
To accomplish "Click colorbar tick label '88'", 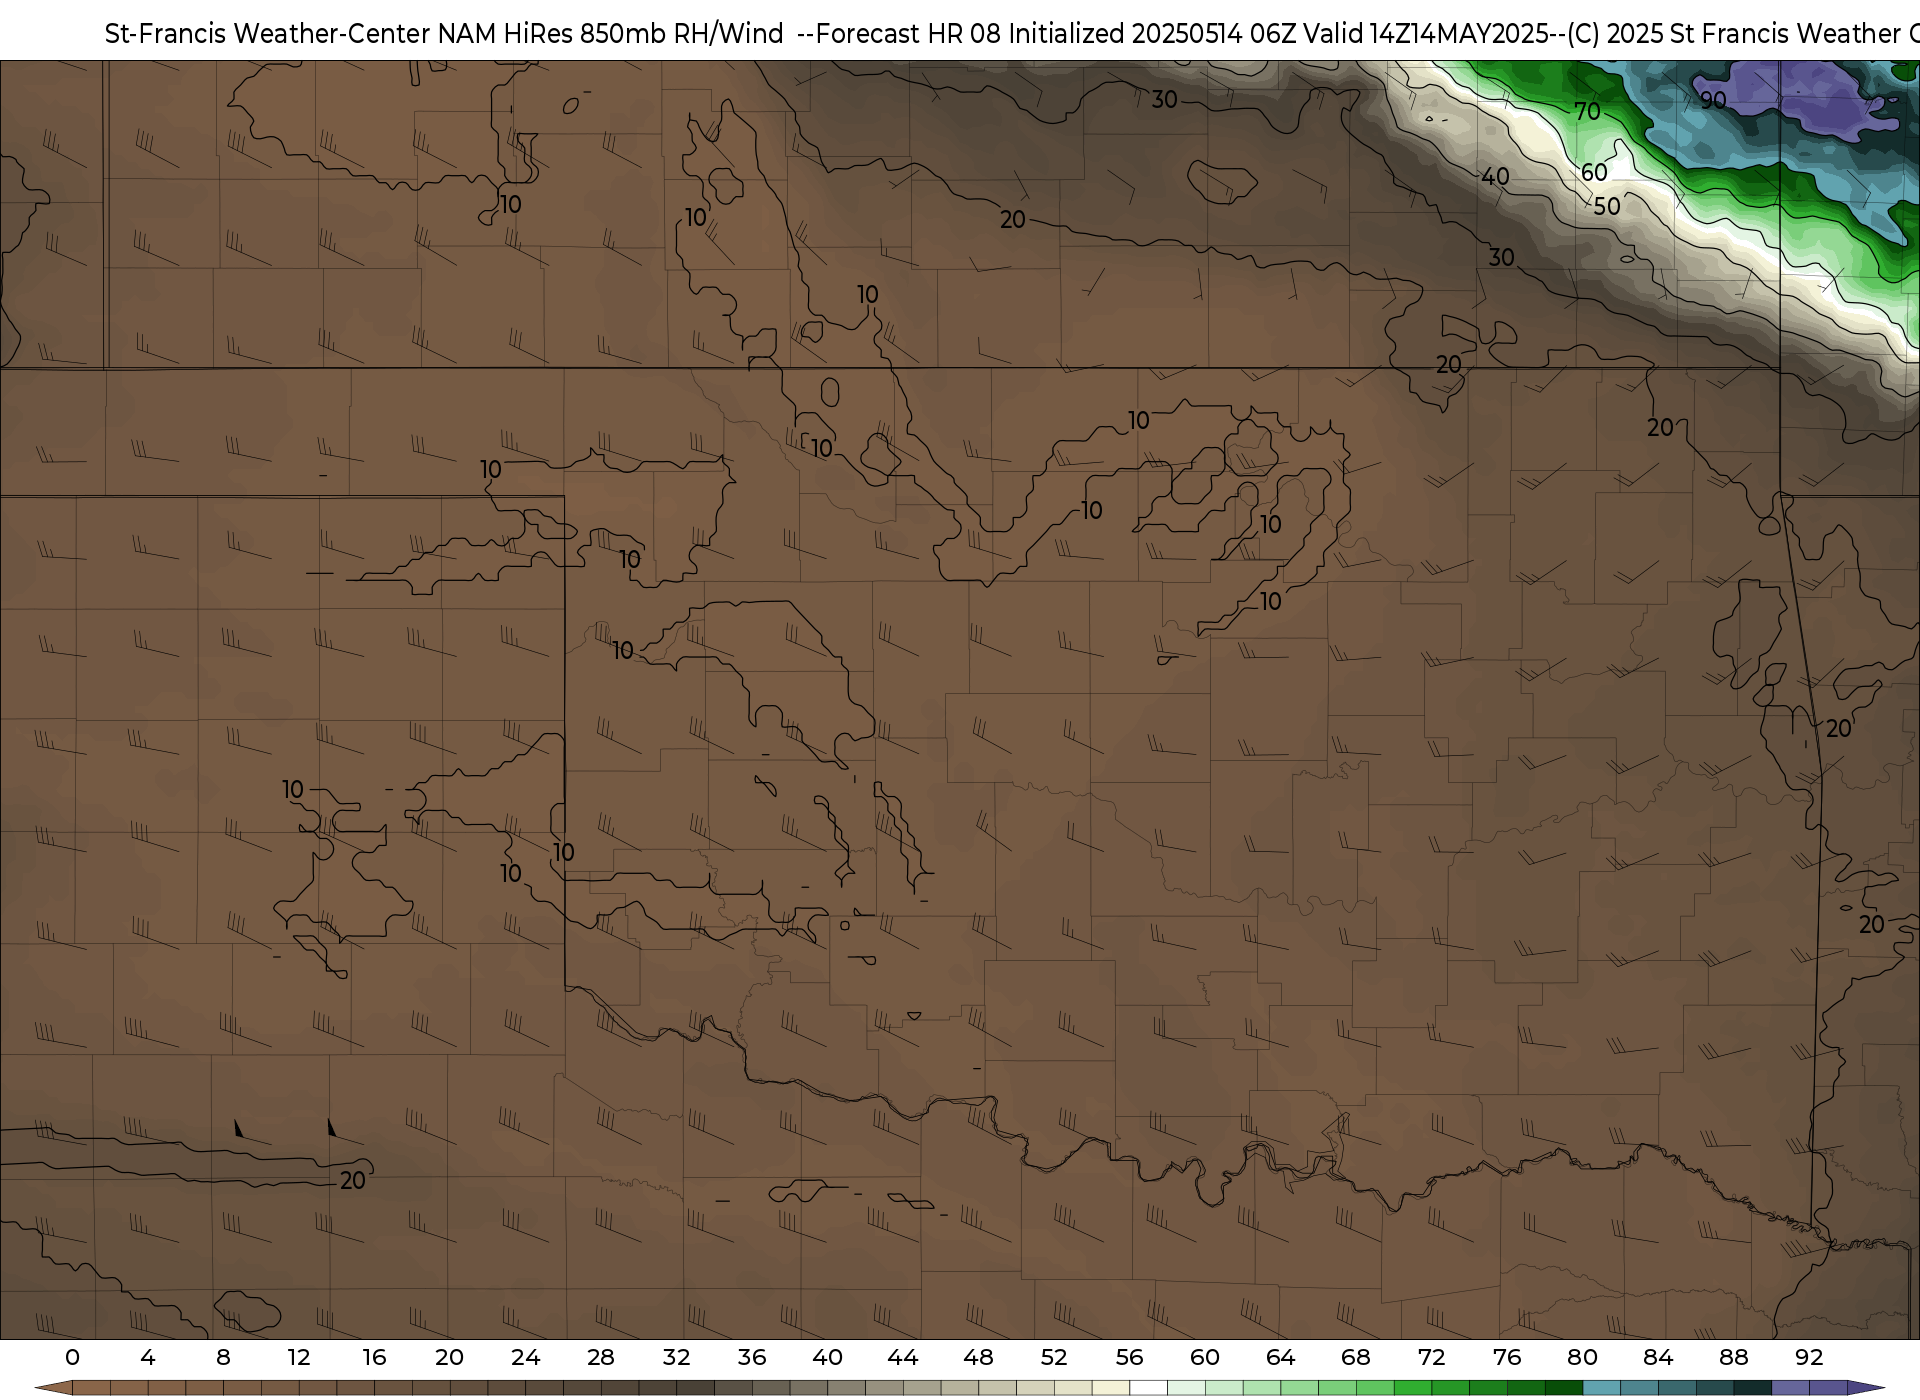I will pos(1733,1357).
